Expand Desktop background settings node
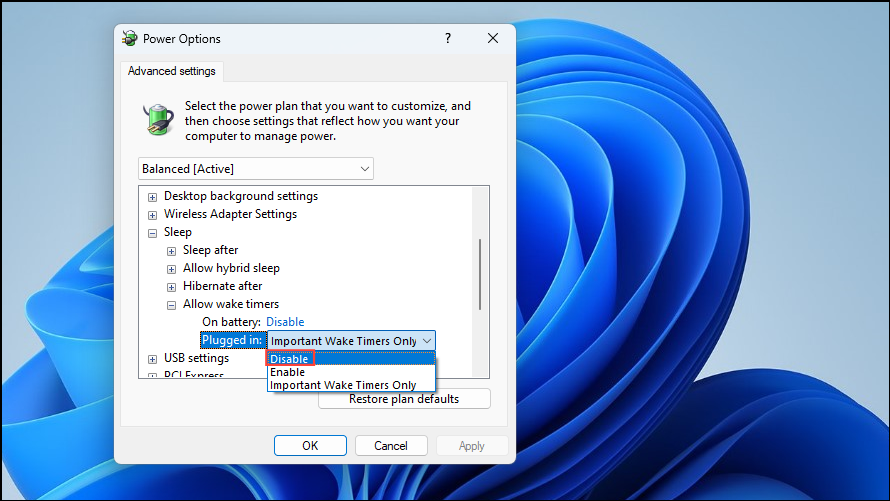 pyautogui.click(x=152, y=197)
